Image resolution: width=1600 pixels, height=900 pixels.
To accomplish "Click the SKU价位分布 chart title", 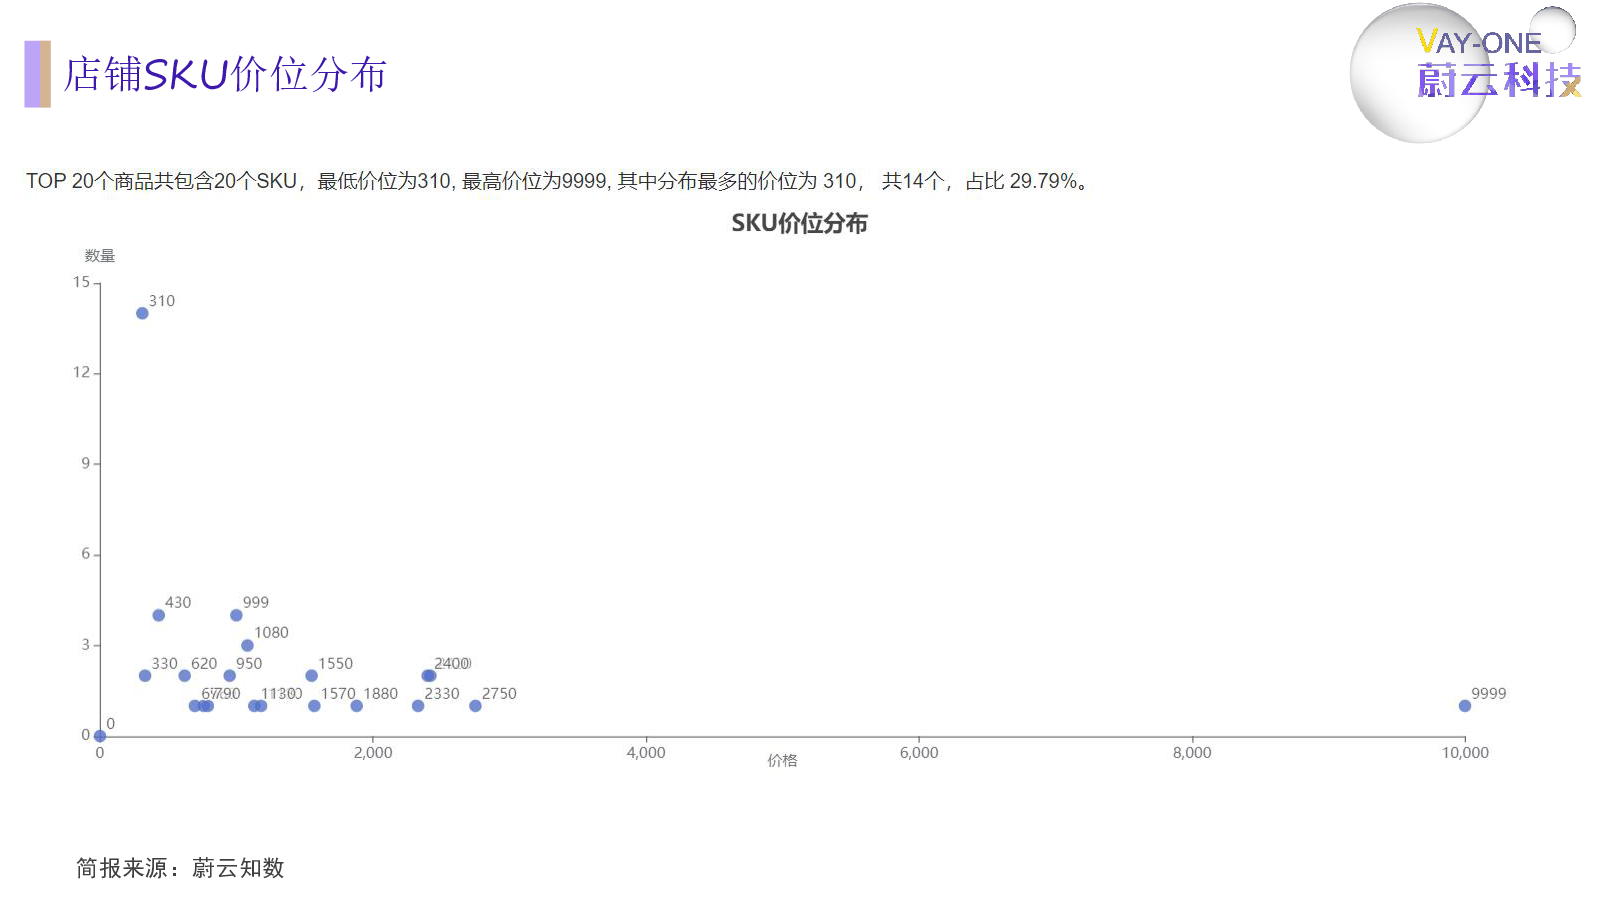I will click(x=799, y=224).
